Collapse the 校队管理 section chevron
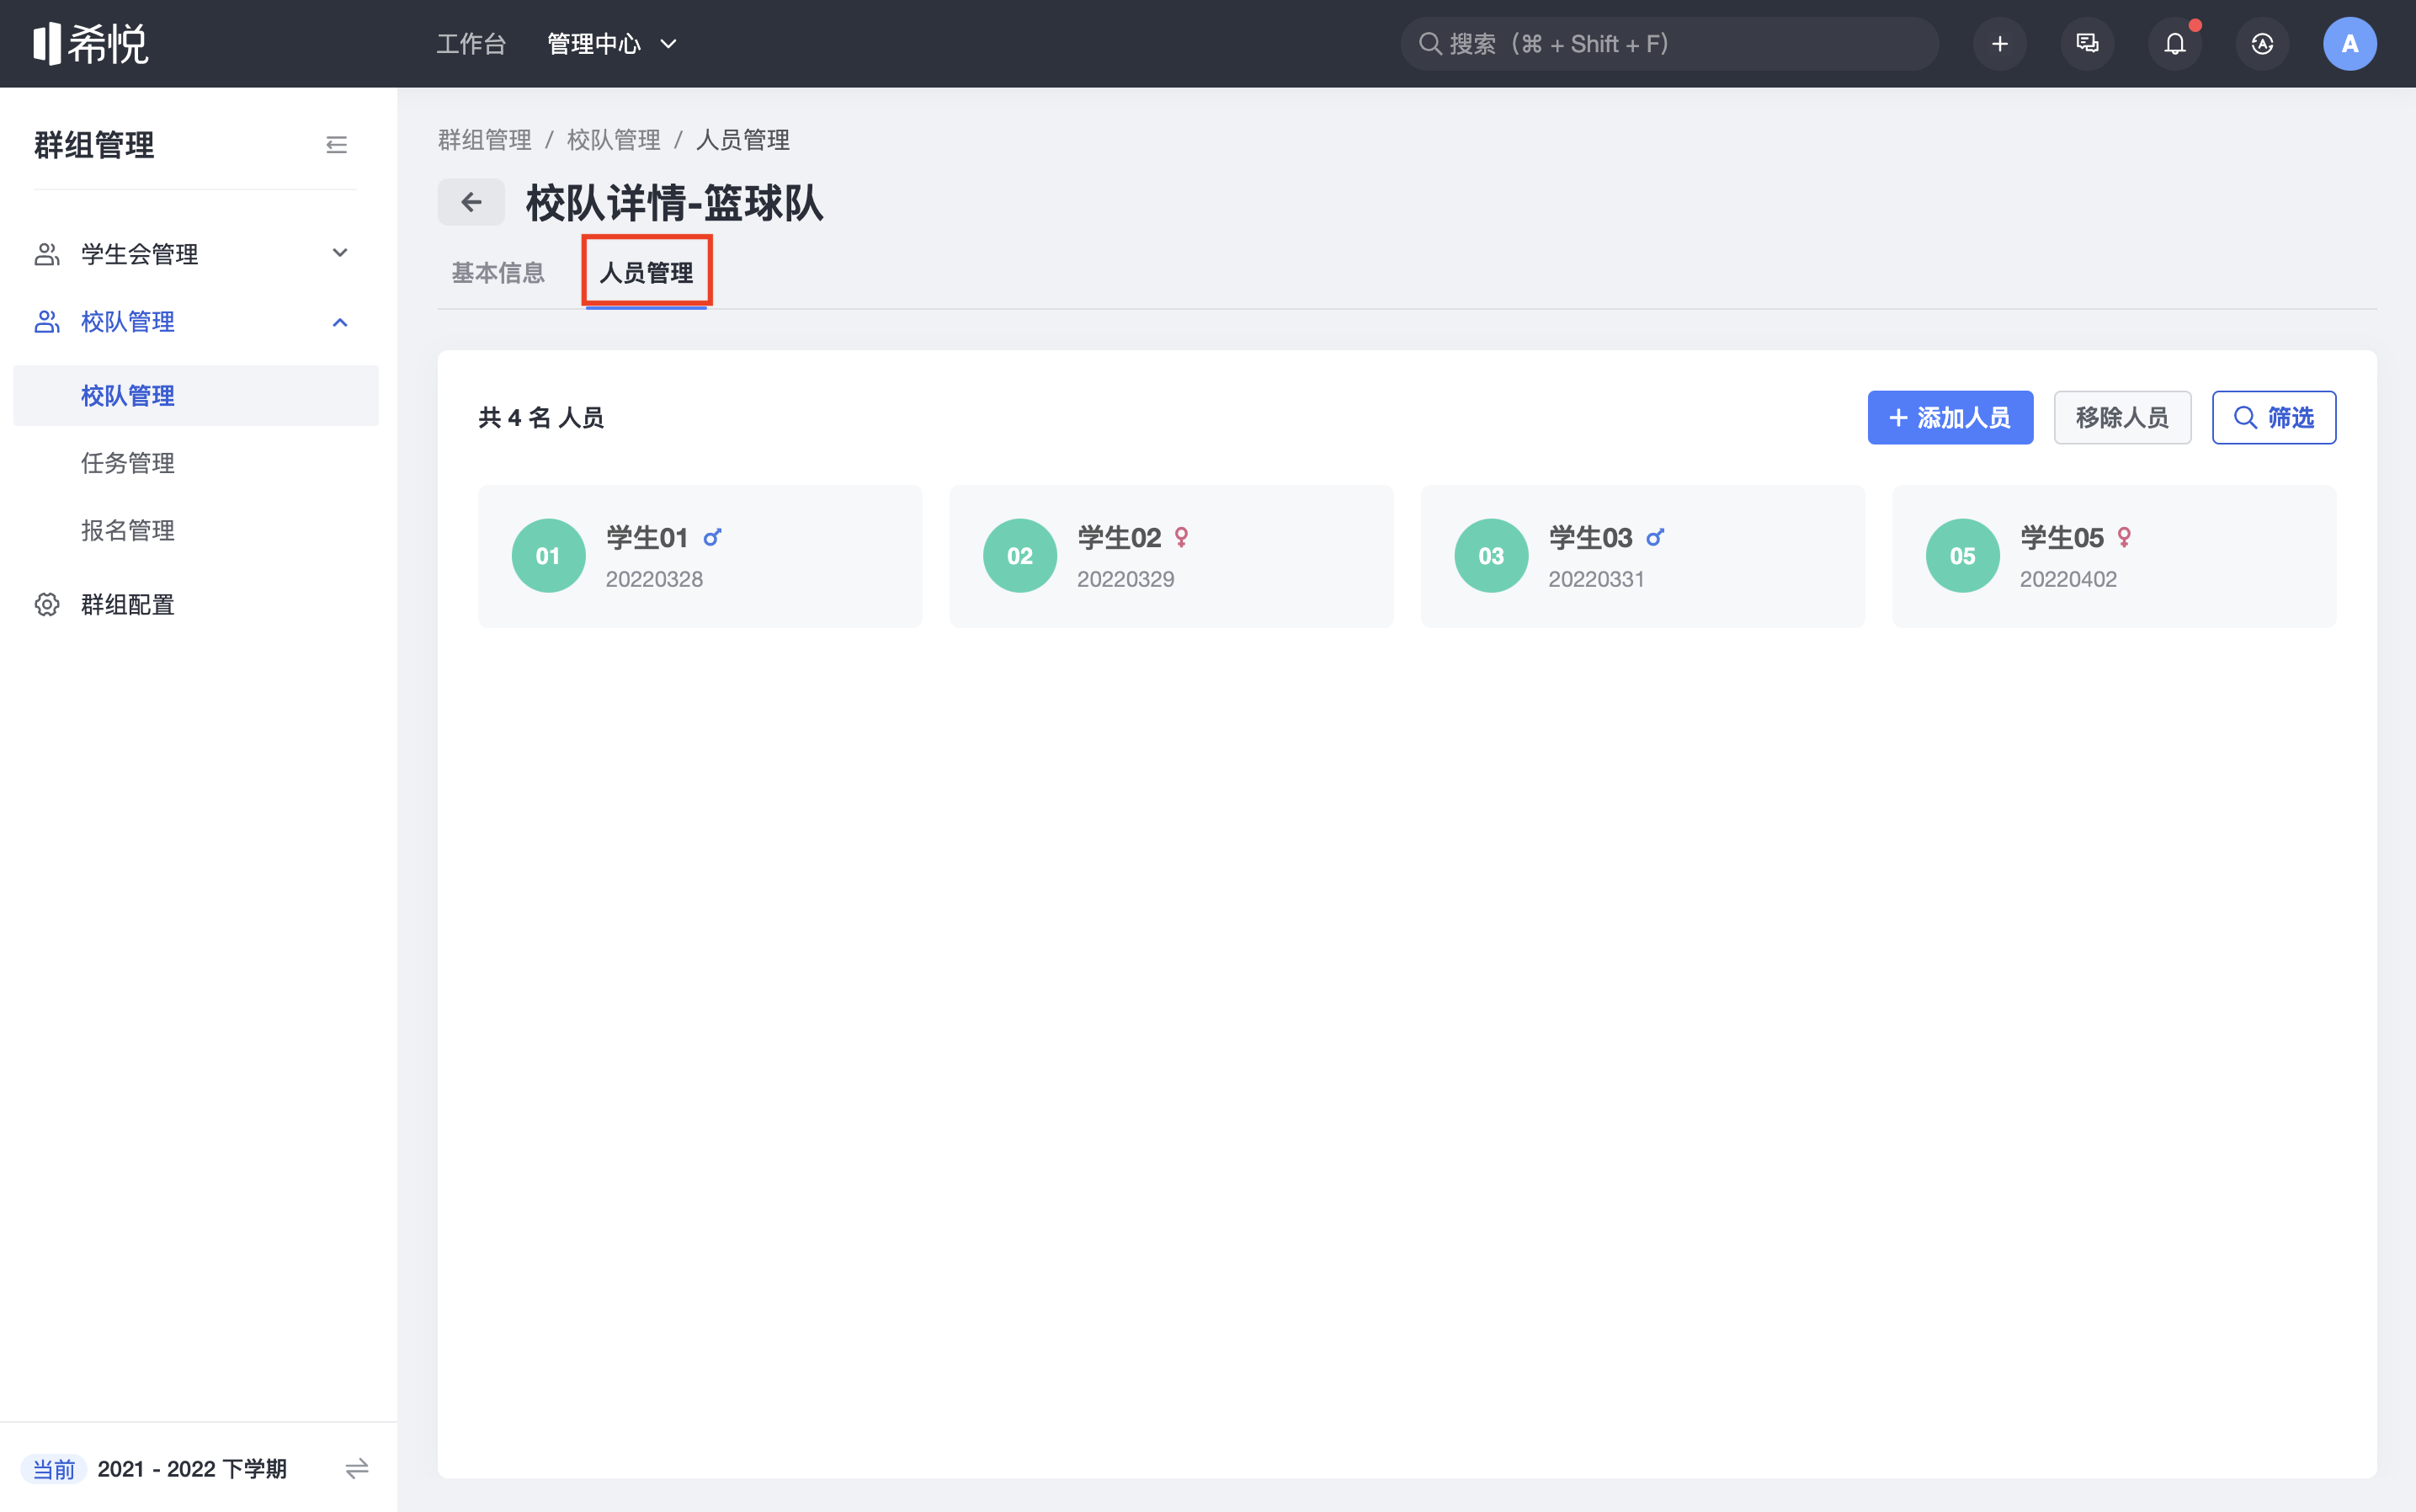This screenshot has width=2416, height=1512. point(340,322)
